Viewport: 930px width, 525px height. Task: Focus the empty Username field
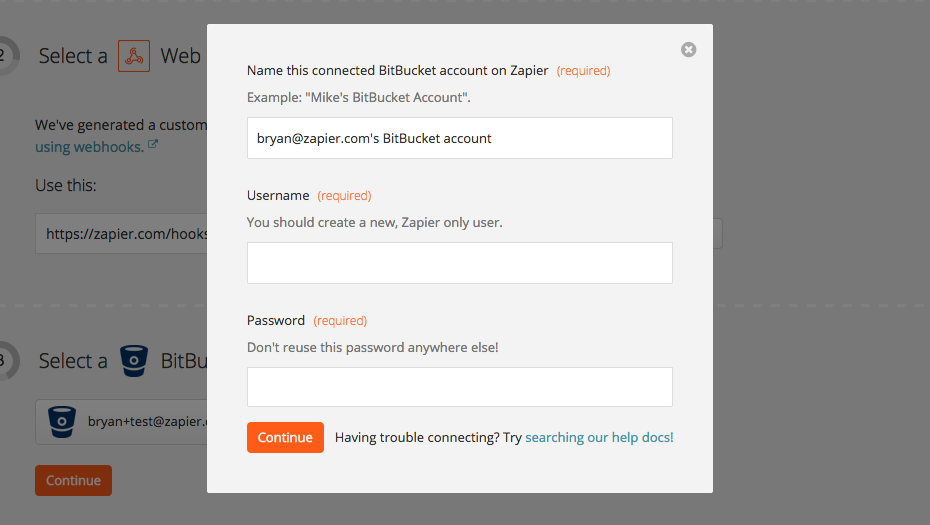[x=460, y=263]
